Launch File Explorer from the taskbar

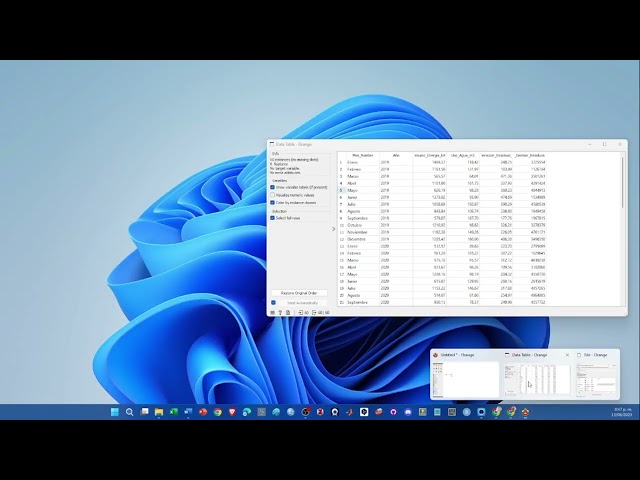[159, 412]
